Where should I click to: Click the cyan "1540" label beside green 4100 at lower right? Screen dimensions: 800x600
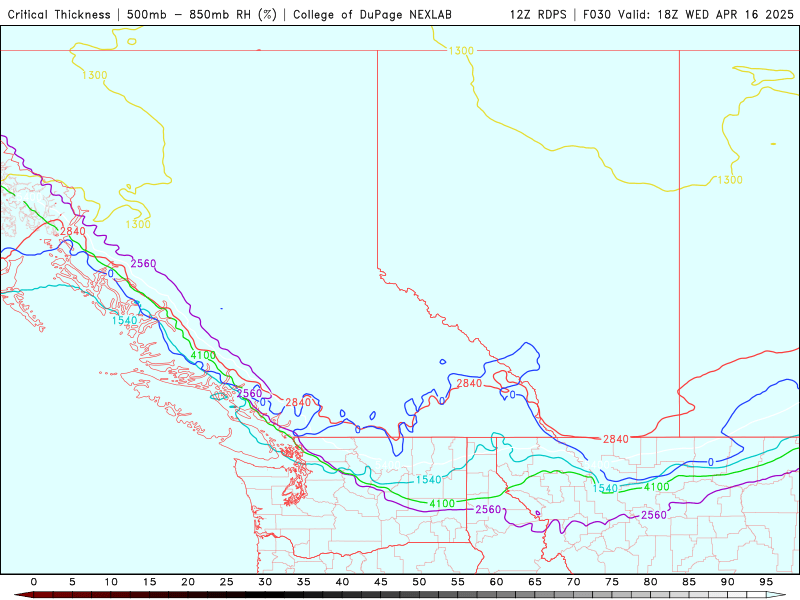click(605, 488)
